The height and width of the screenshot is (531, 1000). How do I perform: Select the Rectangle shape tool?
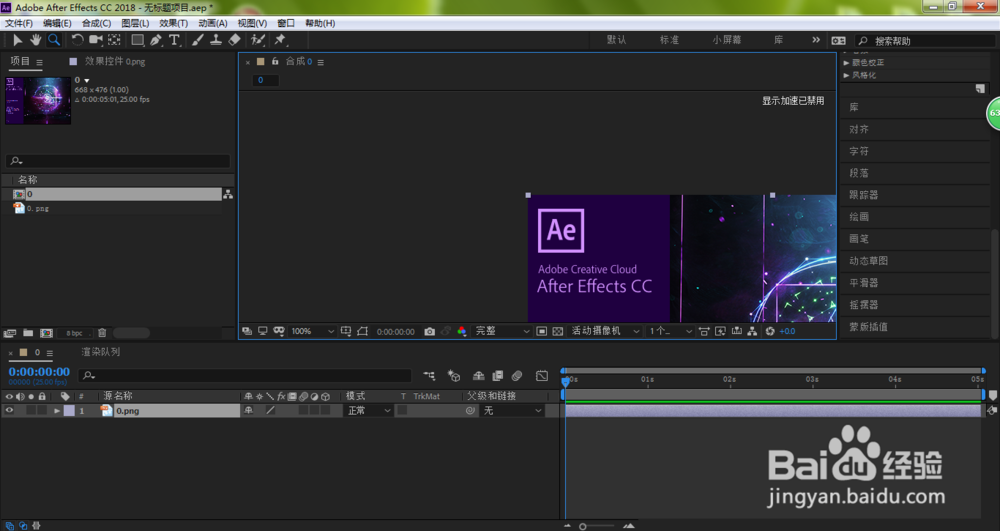(137, 40)
